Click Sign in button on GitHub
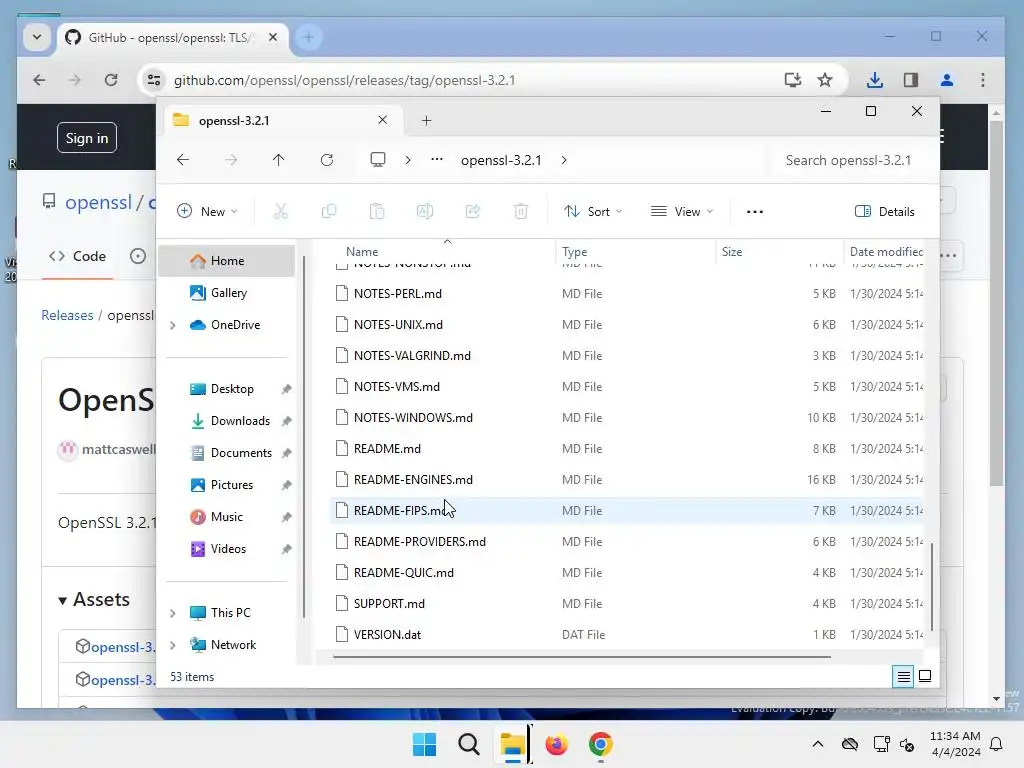 pyautogui.click(x=87, y=138)
